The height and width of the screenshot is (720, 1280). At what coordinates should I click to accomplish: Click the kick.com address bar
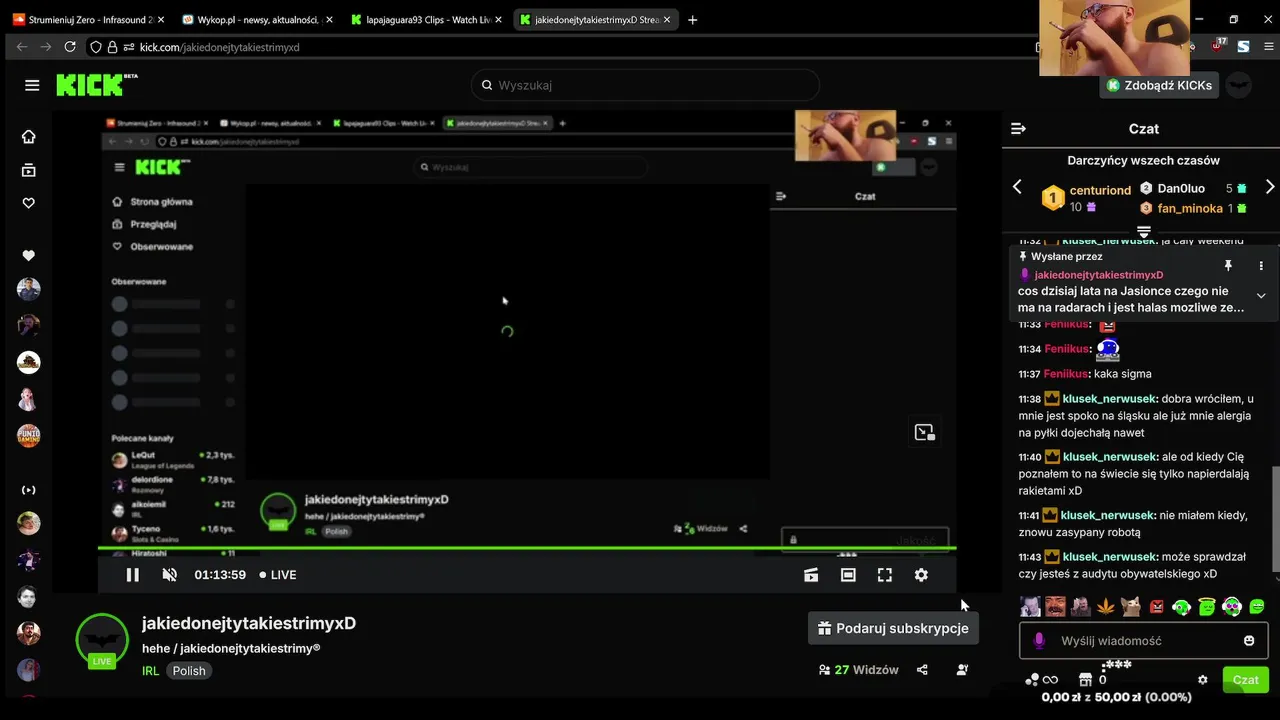click(560, 47)
